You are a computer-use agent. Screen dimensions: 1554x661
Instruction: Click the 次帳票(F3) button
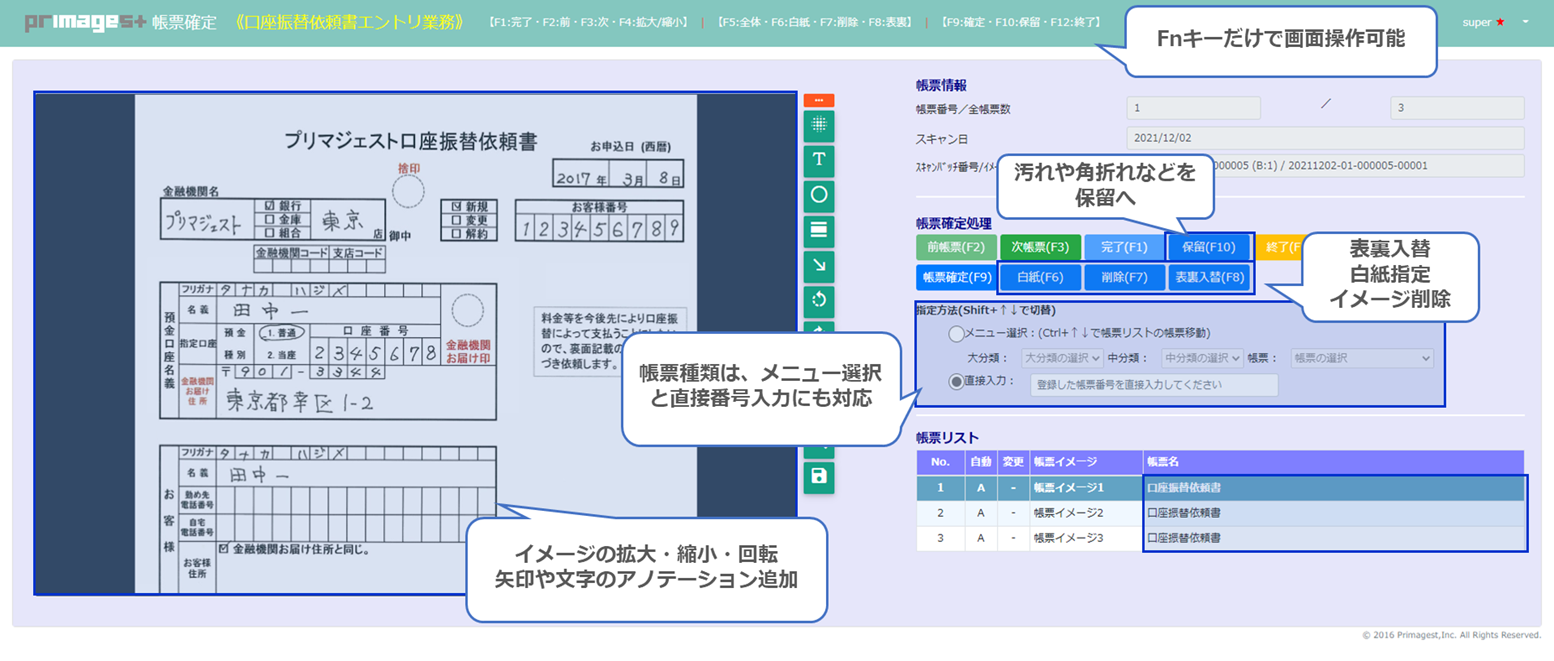1040,247
